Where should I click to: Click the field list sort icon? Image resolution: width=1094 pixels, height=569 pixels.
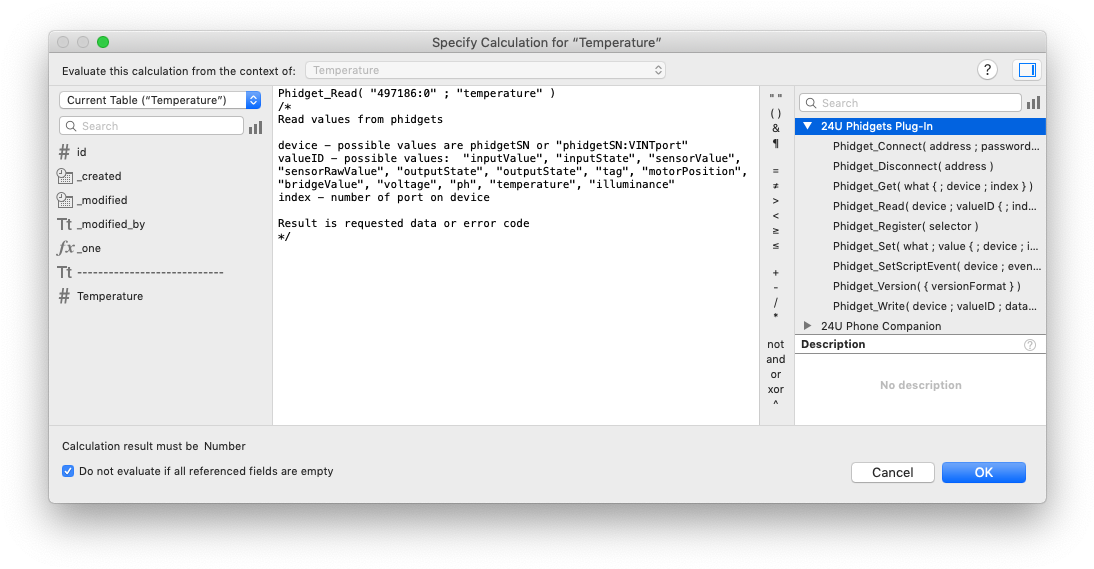256,127
